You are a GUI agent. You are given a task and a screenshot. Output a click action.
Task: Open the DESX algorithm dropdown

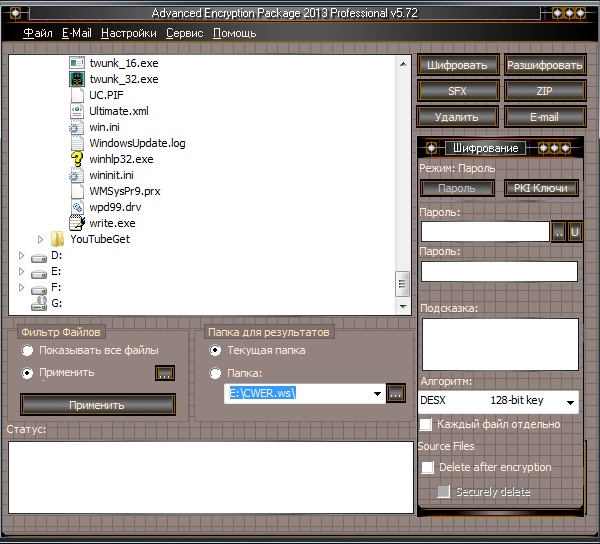click(570, 401)
